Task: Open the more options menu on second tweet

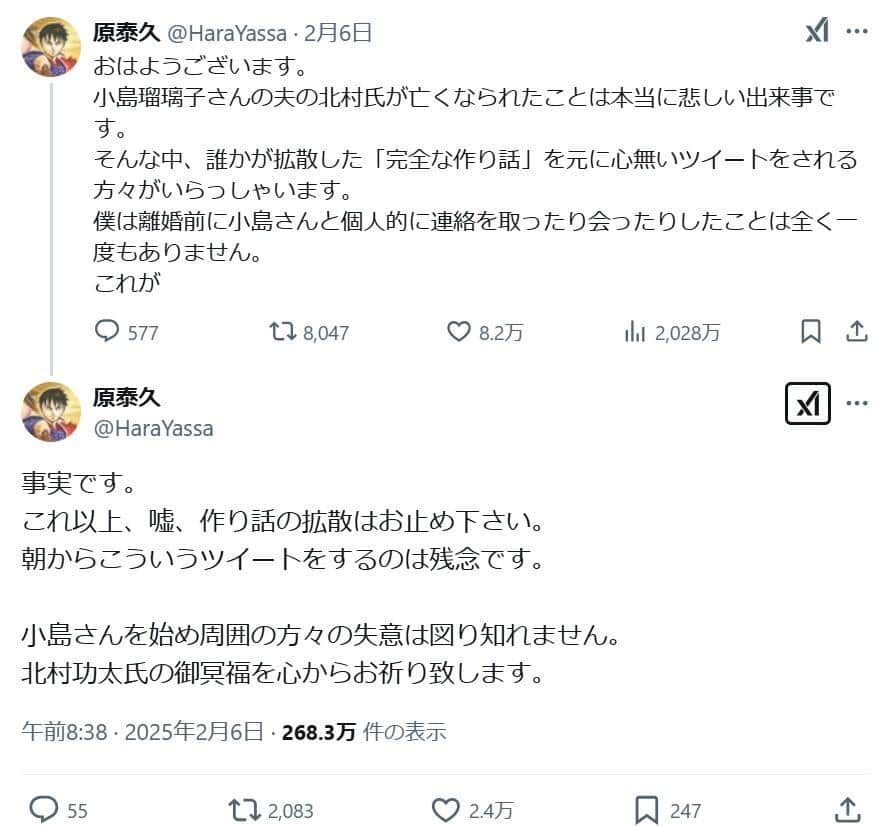Action: [856, 403]
